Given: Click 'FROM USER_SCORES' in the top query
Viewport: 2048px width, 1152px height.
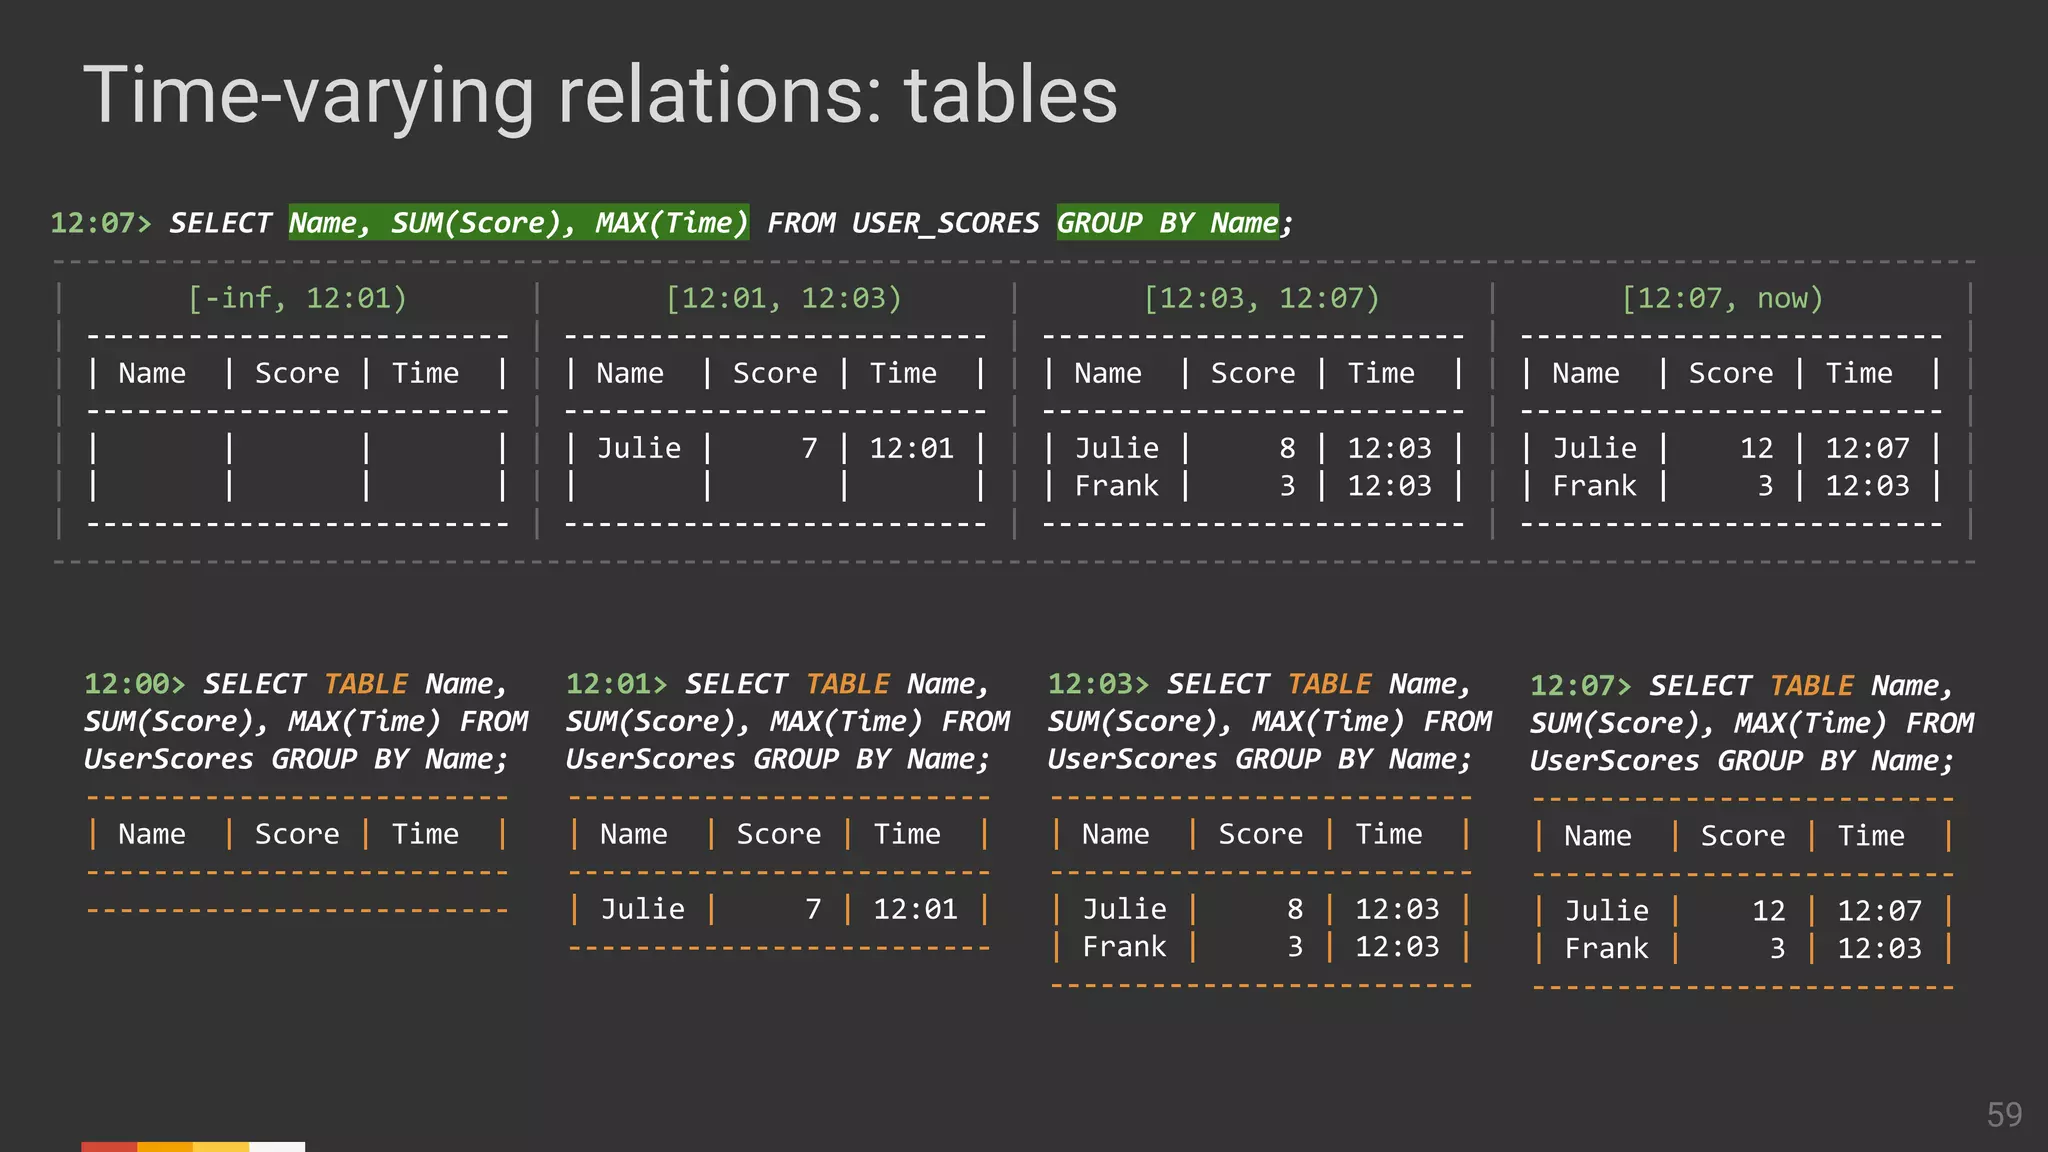Looking at the screenshot, I should [902, 222].
